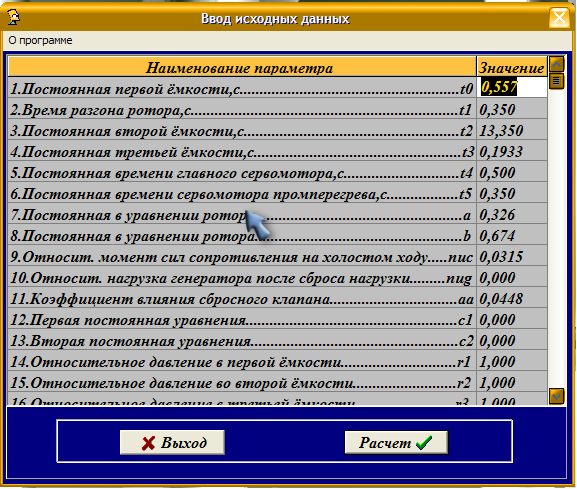Click the Выход exit button
577x489 pixels.
(172, 442)
